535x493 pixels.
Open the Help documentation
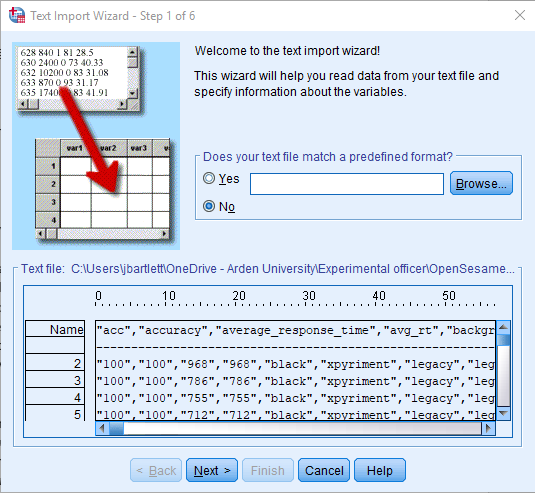[380, 470]
